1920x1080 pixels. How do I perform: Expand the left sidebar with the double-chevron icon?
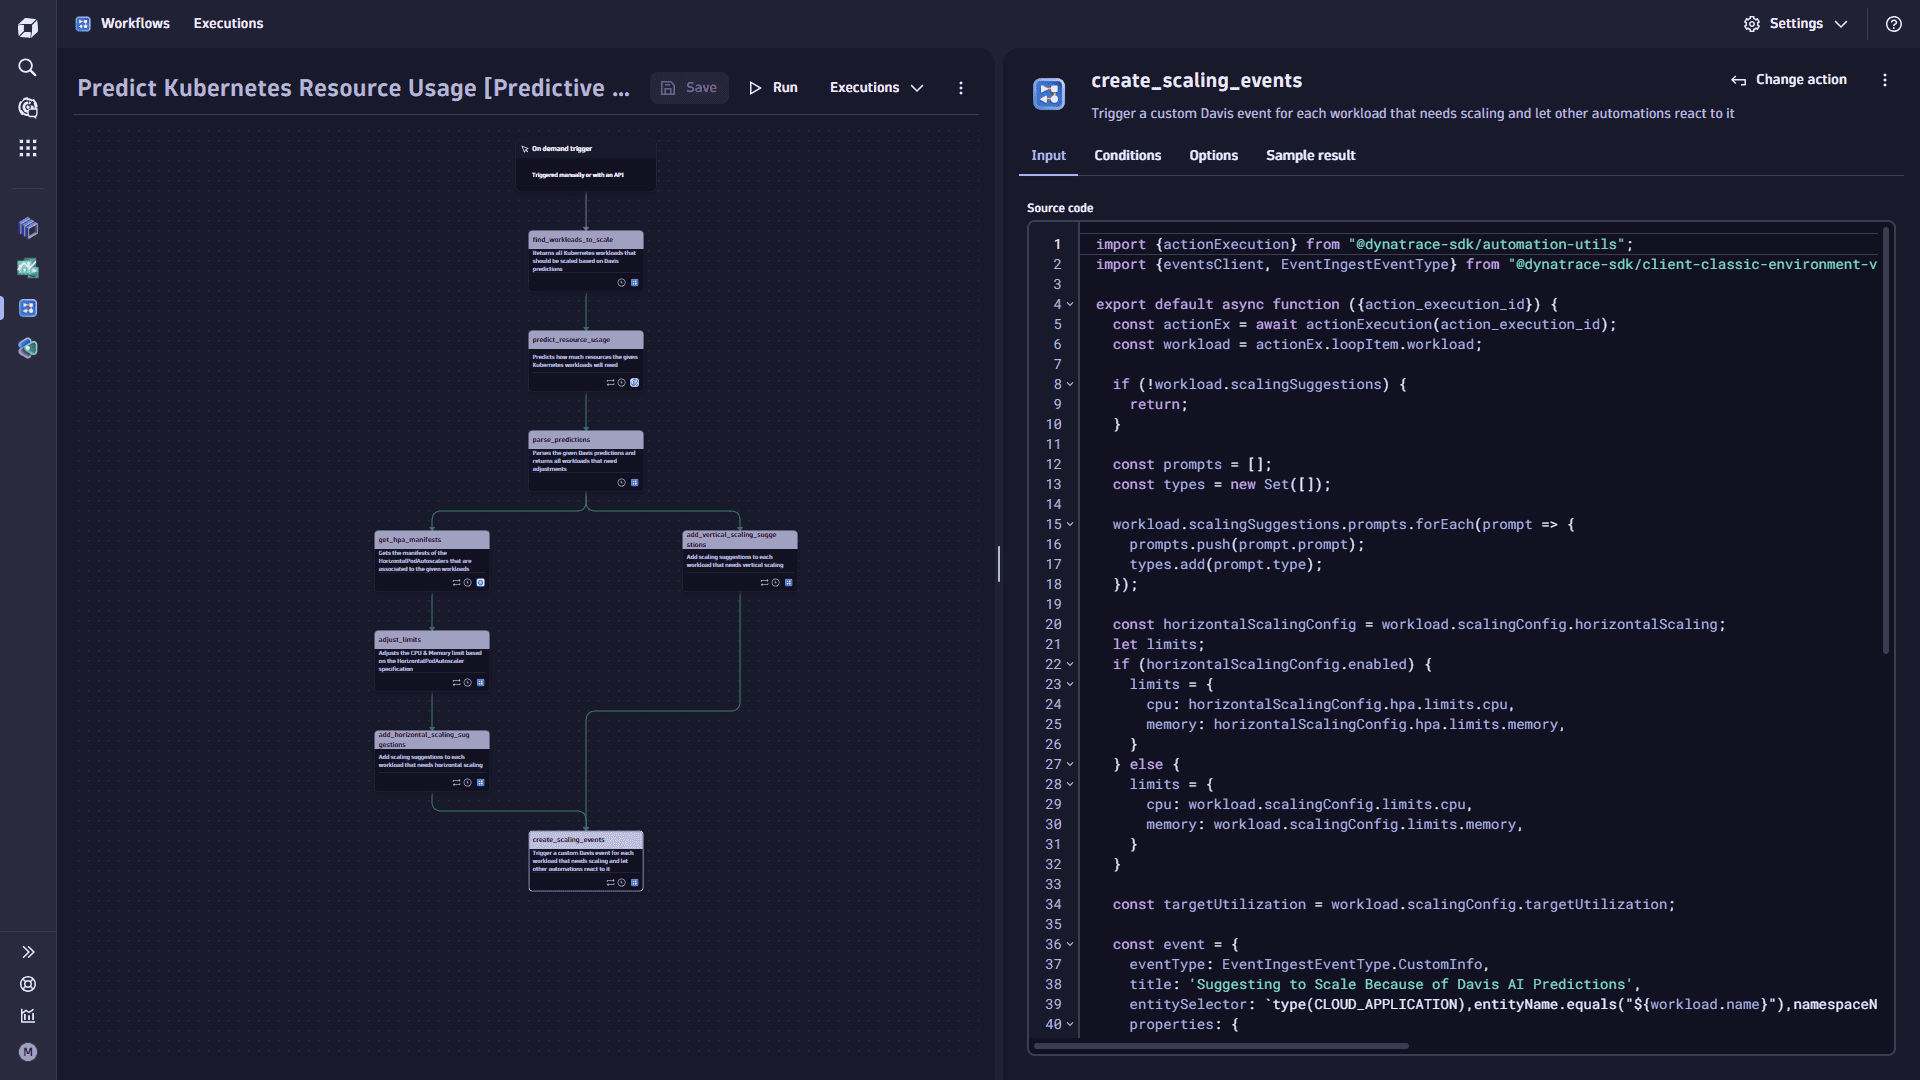click(x=28, y=952)
